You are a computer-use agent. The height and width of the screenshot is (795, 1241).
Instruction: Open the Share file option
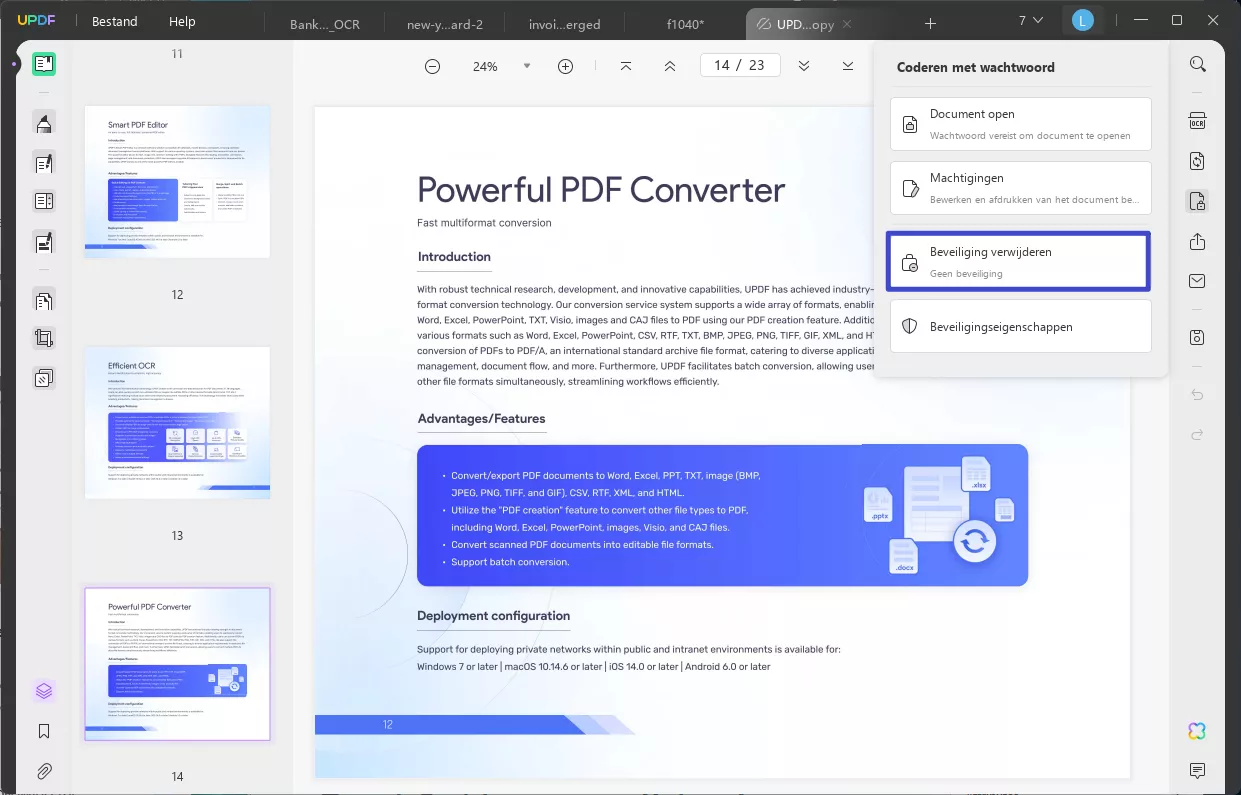(x=1197, y=242)
